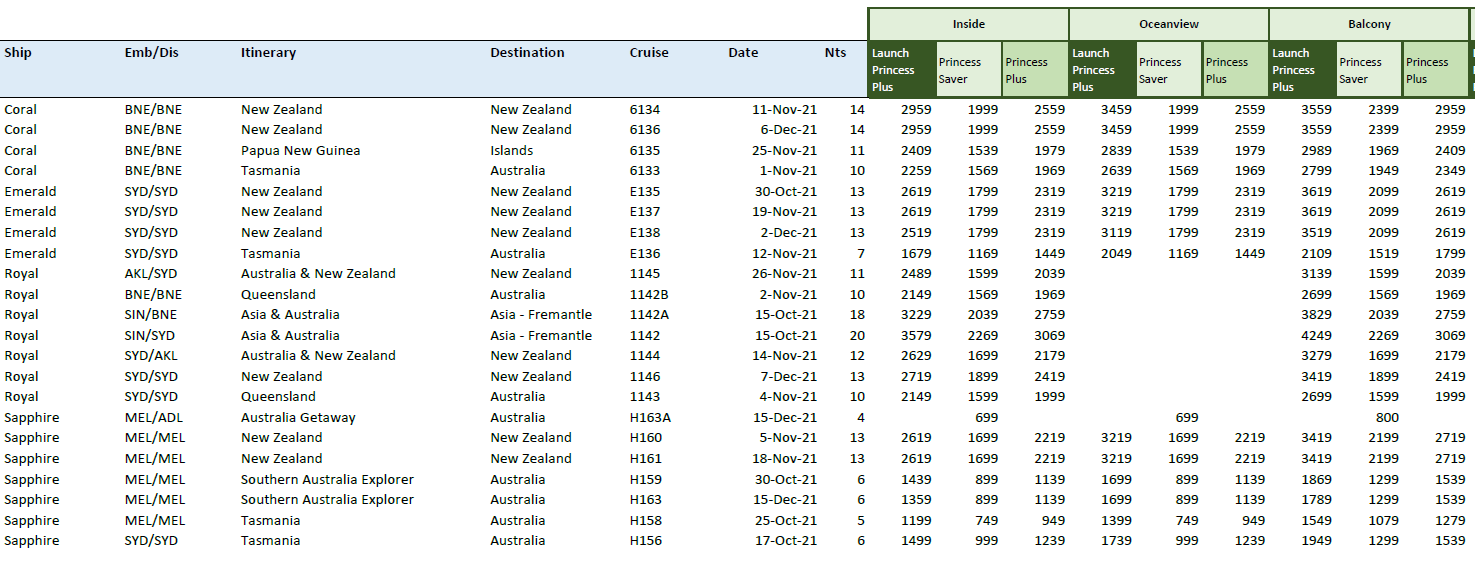This screenshot has height=566, width=1475.
Task: Select the Emb/Dis column header
Action: 151,53
